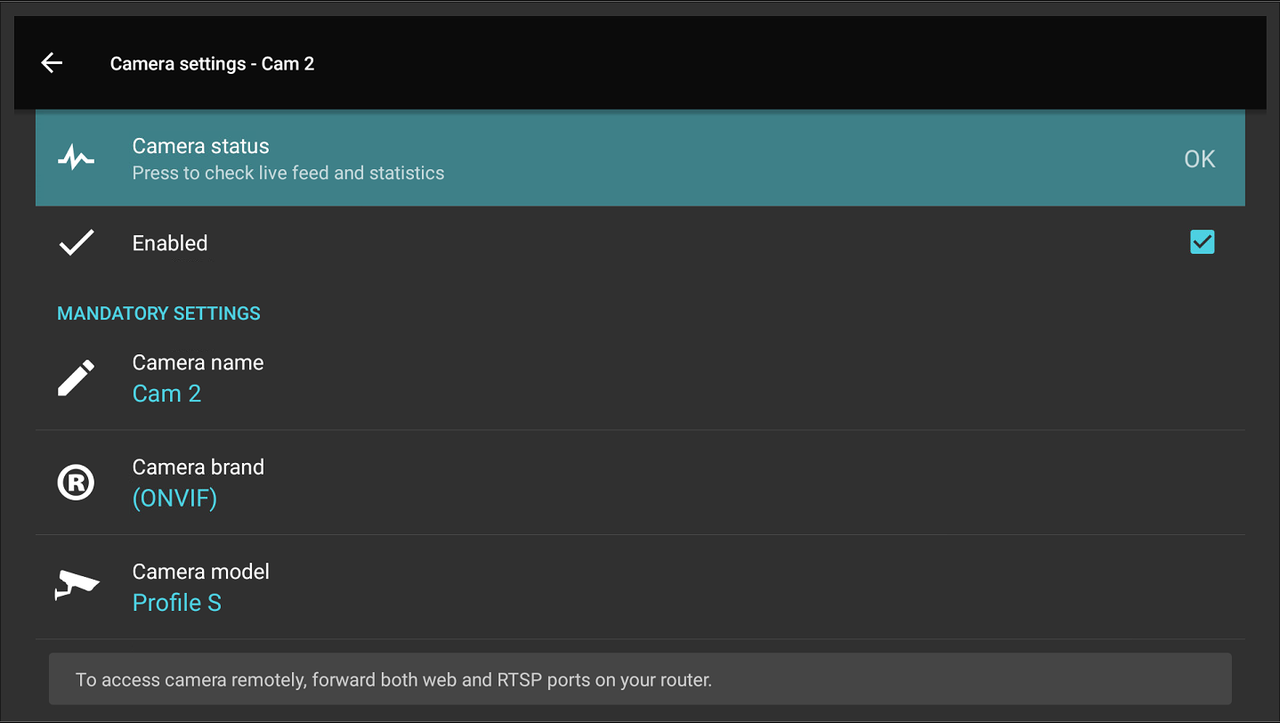The height and width of the screenshot is (723, 1280).
Task: Click the Camera settings - Cam 2 title
Action: (212, 64)
